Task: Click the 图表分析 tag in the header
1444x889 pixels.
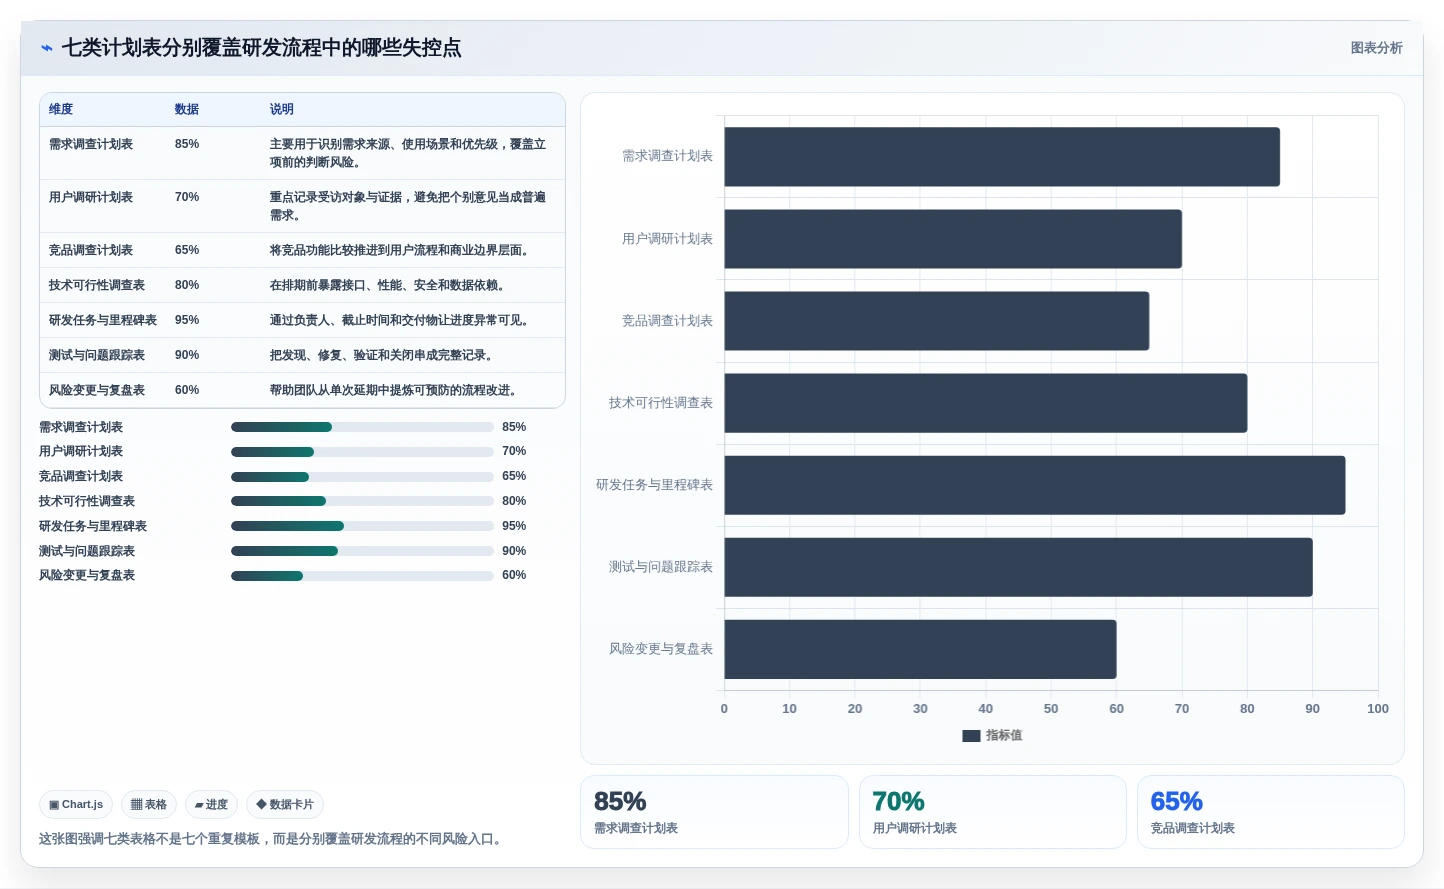Action: [1376, 48]
